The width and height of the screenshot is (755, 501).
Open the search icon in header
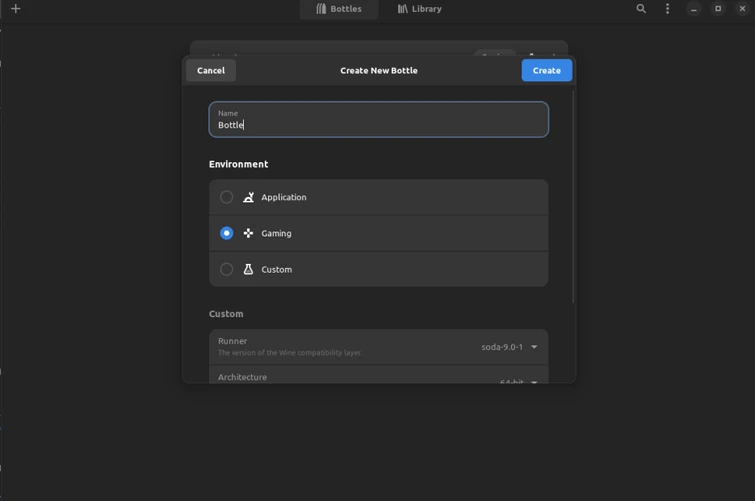coord(641,9)
